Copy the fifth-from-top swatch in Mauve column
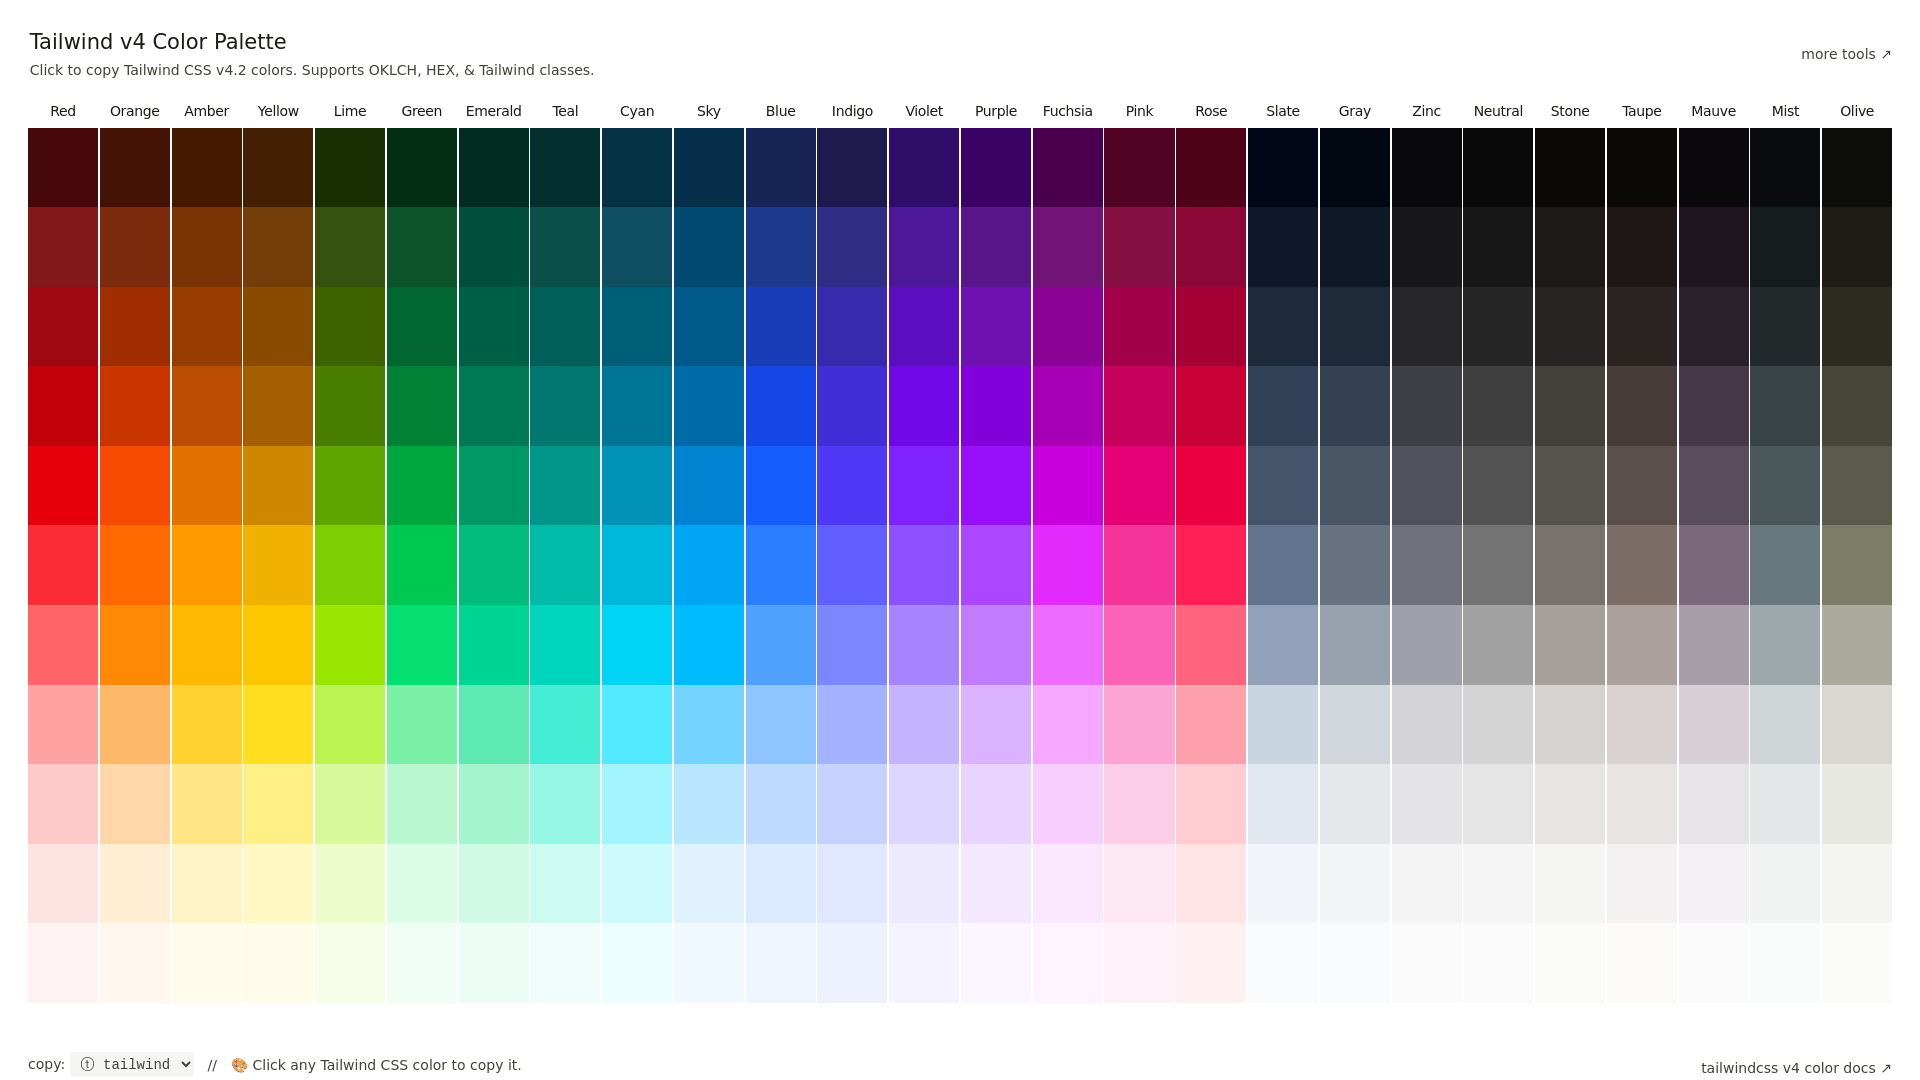This screenshot has height=1080, width=1920. pyautogui.click(x=1714, y=486)
